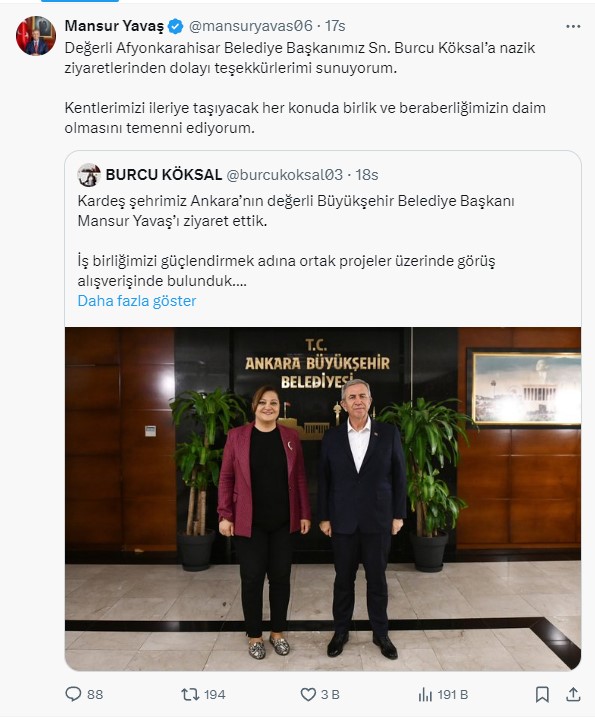Open the @burcukoksal03 handle
The width and height of the screenshot is (595, 724).
point(285,175)
